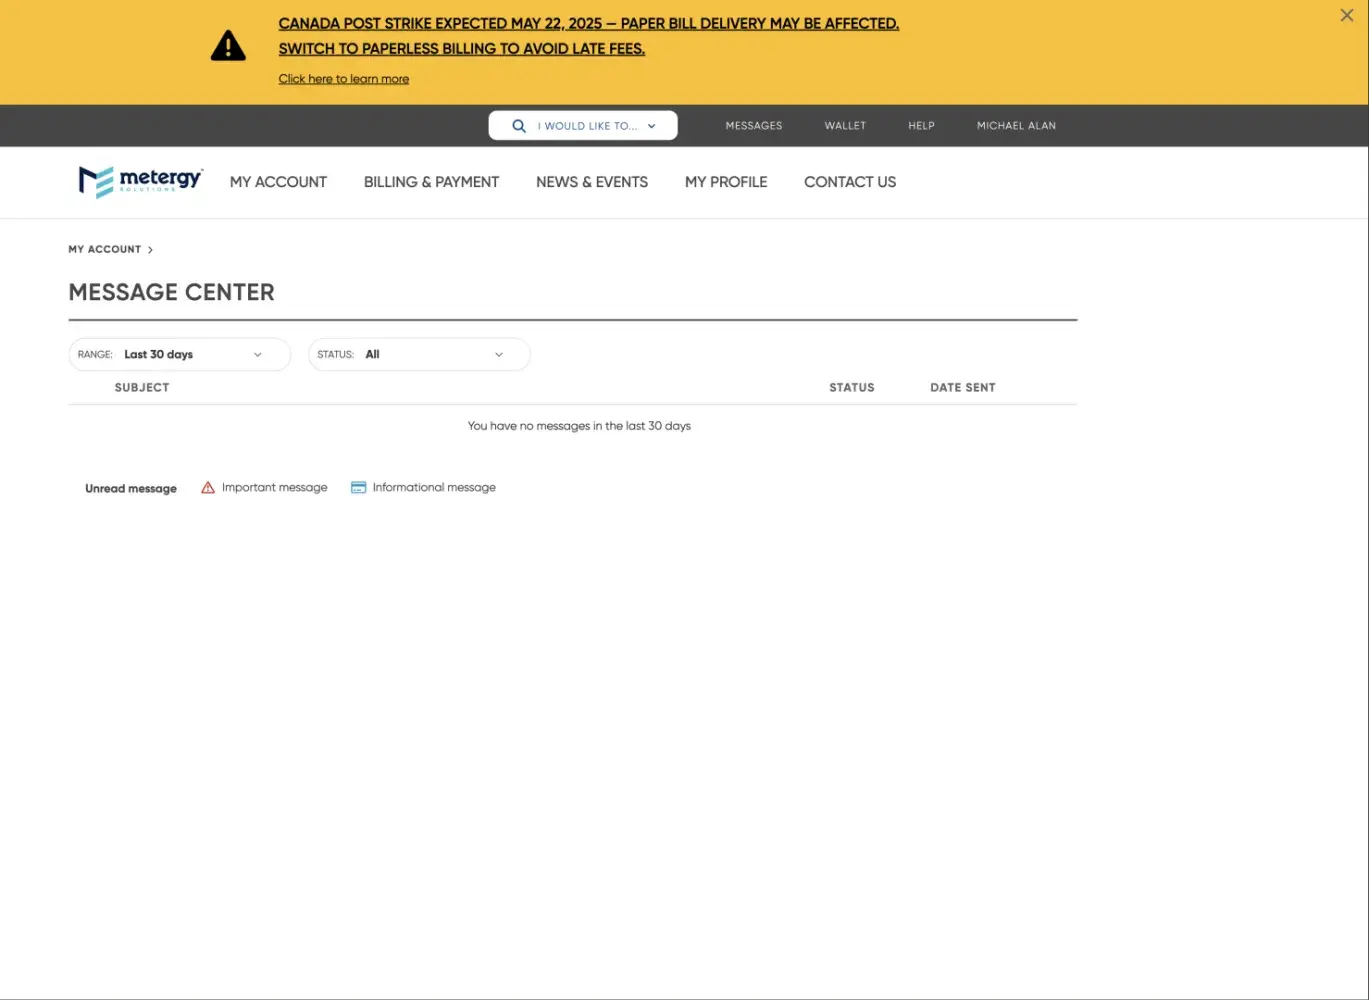Open My Profile from the navigation
1369x1000 pixels.
click(x=726, y=182)
